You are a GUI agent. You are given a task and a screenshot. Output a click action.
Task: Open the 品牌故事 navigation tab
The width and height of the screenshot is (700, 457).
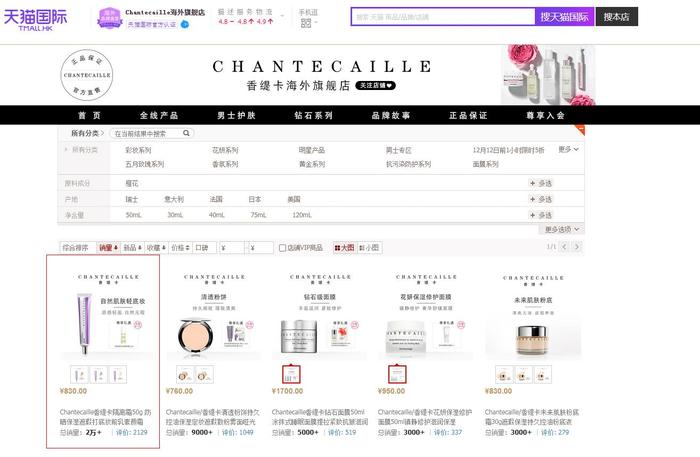[391, 115]
